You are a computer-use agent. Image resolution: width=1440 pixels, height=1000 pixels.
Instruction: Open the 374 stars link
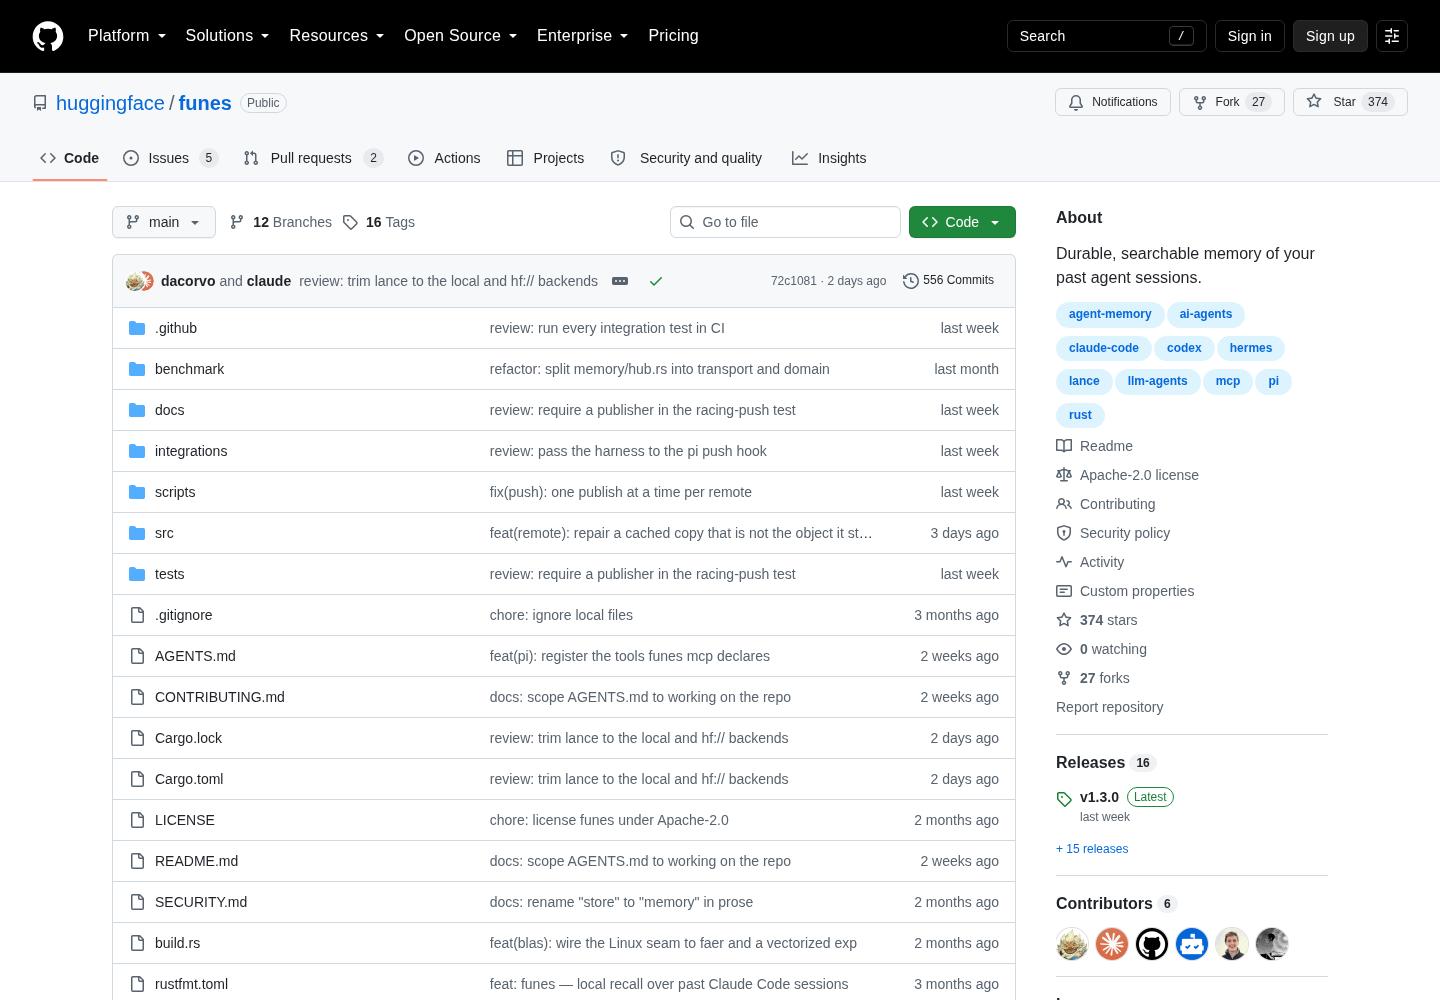(1108, 620)
